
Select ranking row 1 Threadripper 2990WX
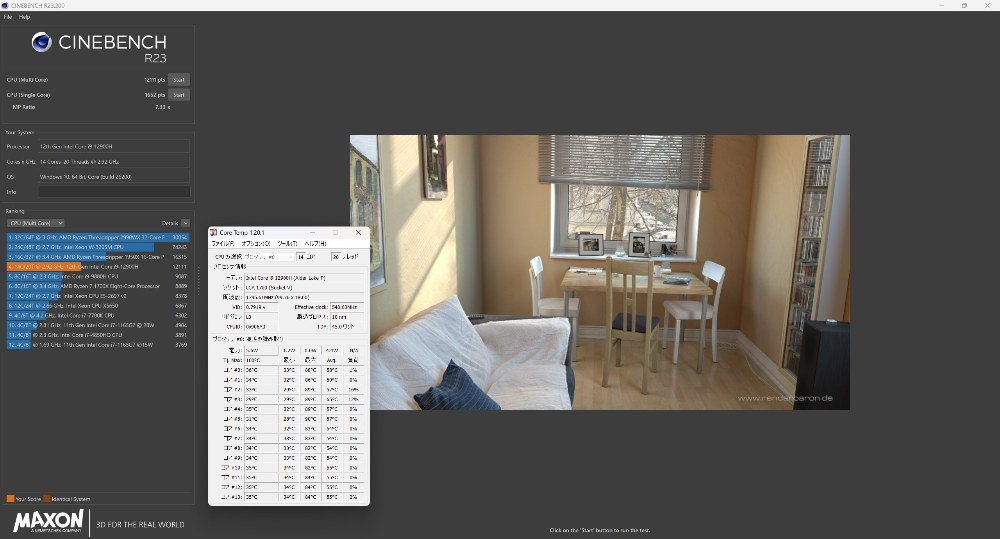98,237
